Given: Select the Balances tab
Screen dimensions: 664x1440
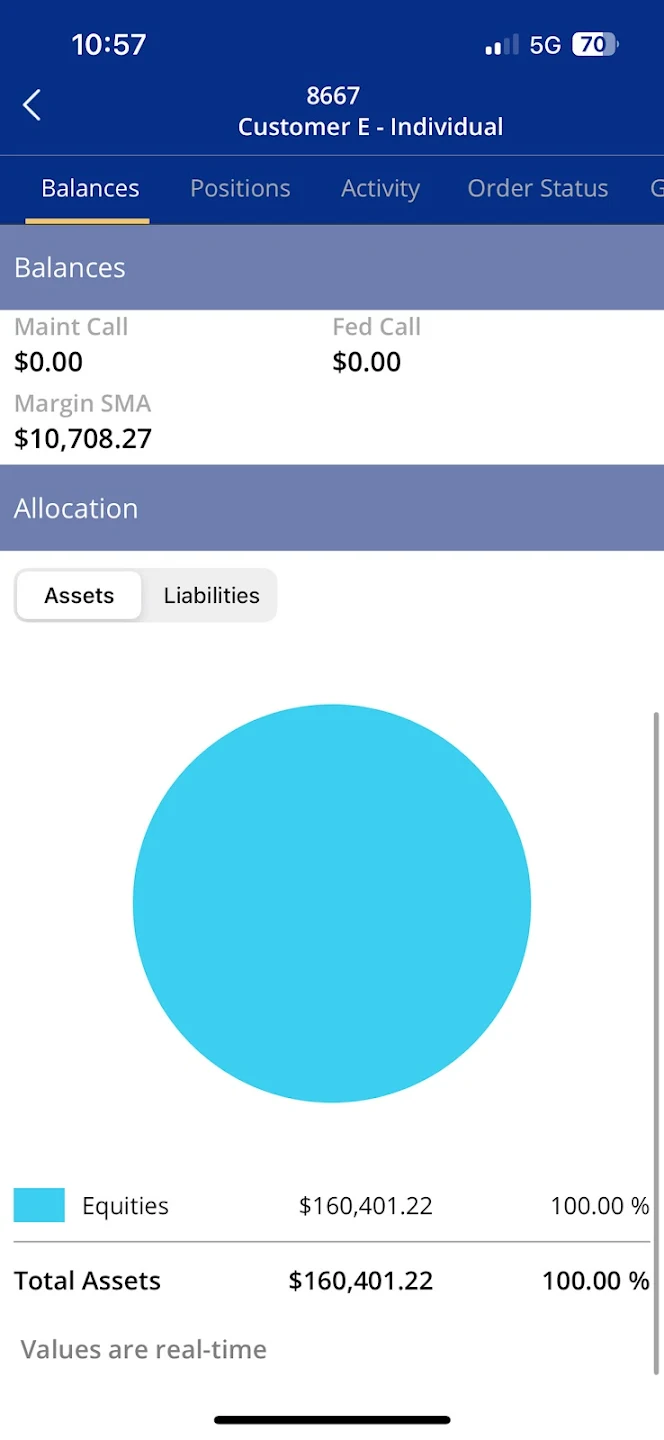Looking at the screenshot, I should (89, 188).
